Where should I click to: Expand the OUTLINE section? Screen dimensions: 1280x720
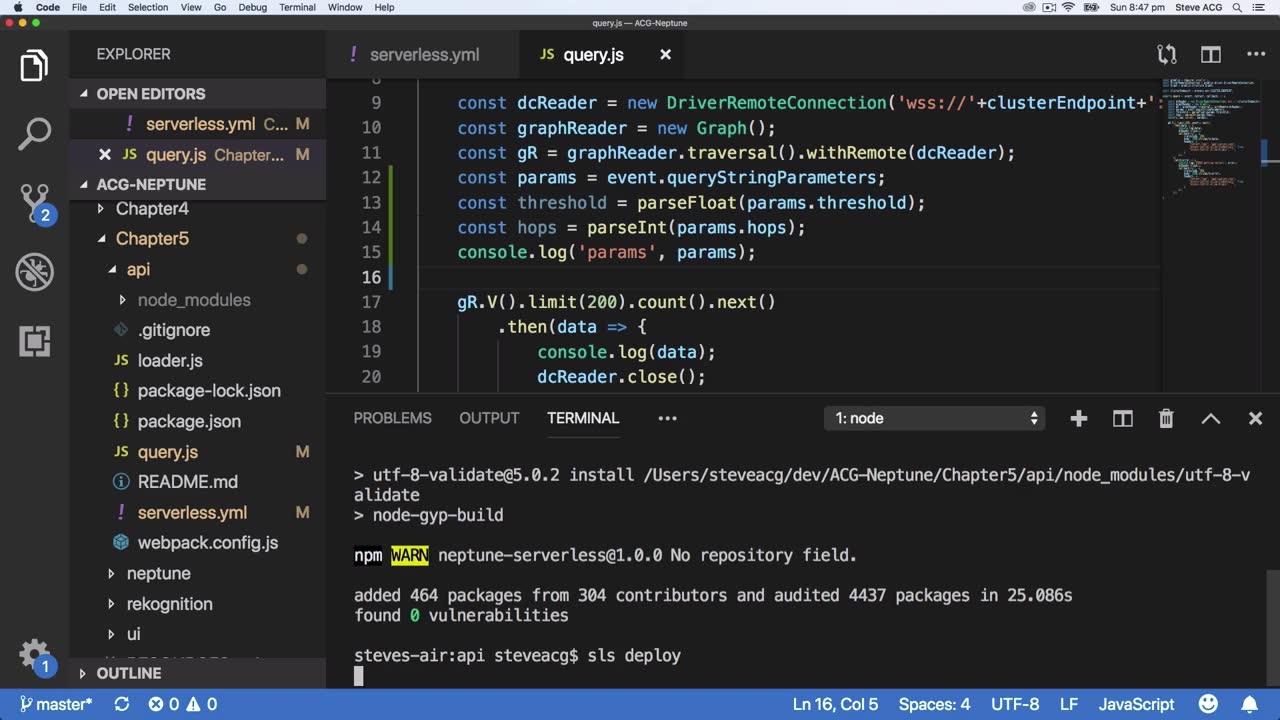coord(128,673)
